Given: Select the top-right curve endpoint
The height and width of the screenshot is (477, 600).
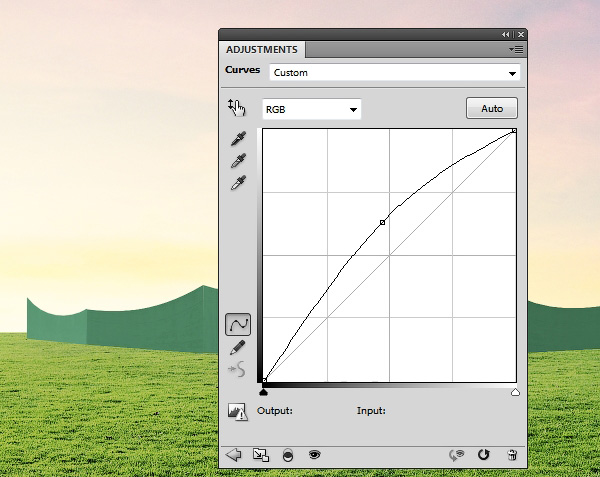Looking at the screenshot, I should coord(514,131).
